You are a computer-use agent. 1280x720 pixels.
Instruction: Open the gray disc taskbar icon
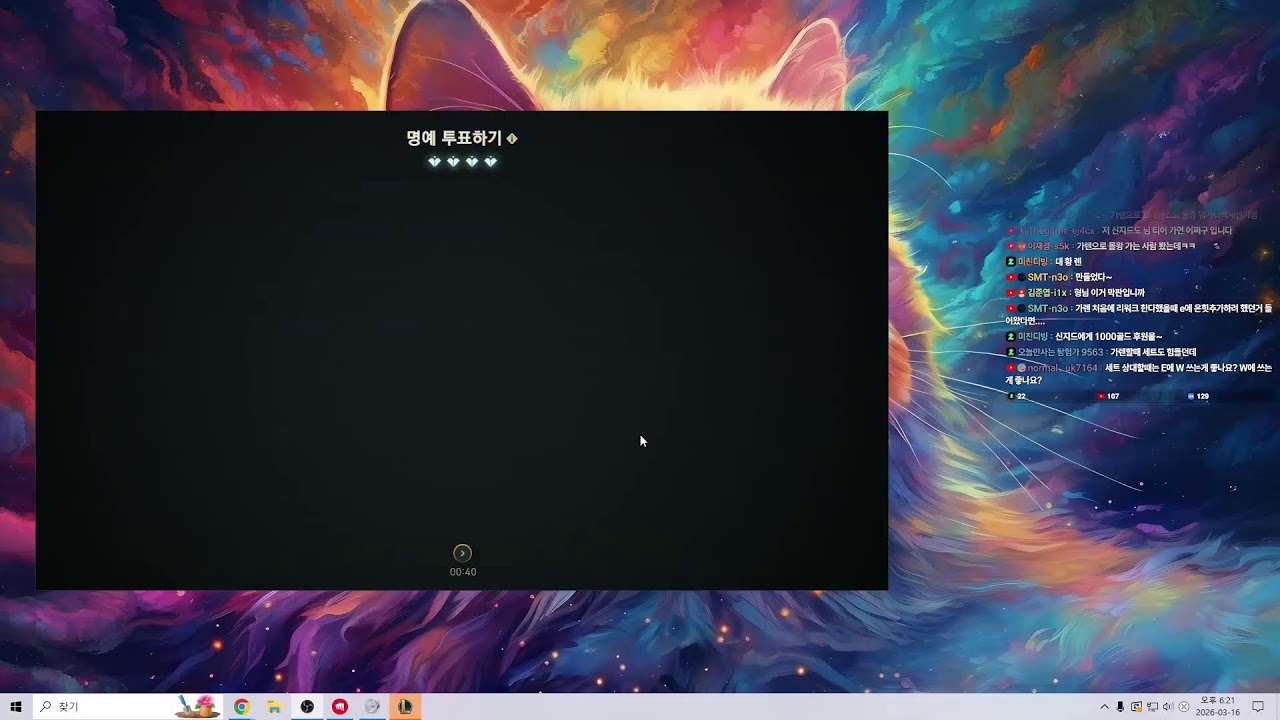click(x=372, y=707)
